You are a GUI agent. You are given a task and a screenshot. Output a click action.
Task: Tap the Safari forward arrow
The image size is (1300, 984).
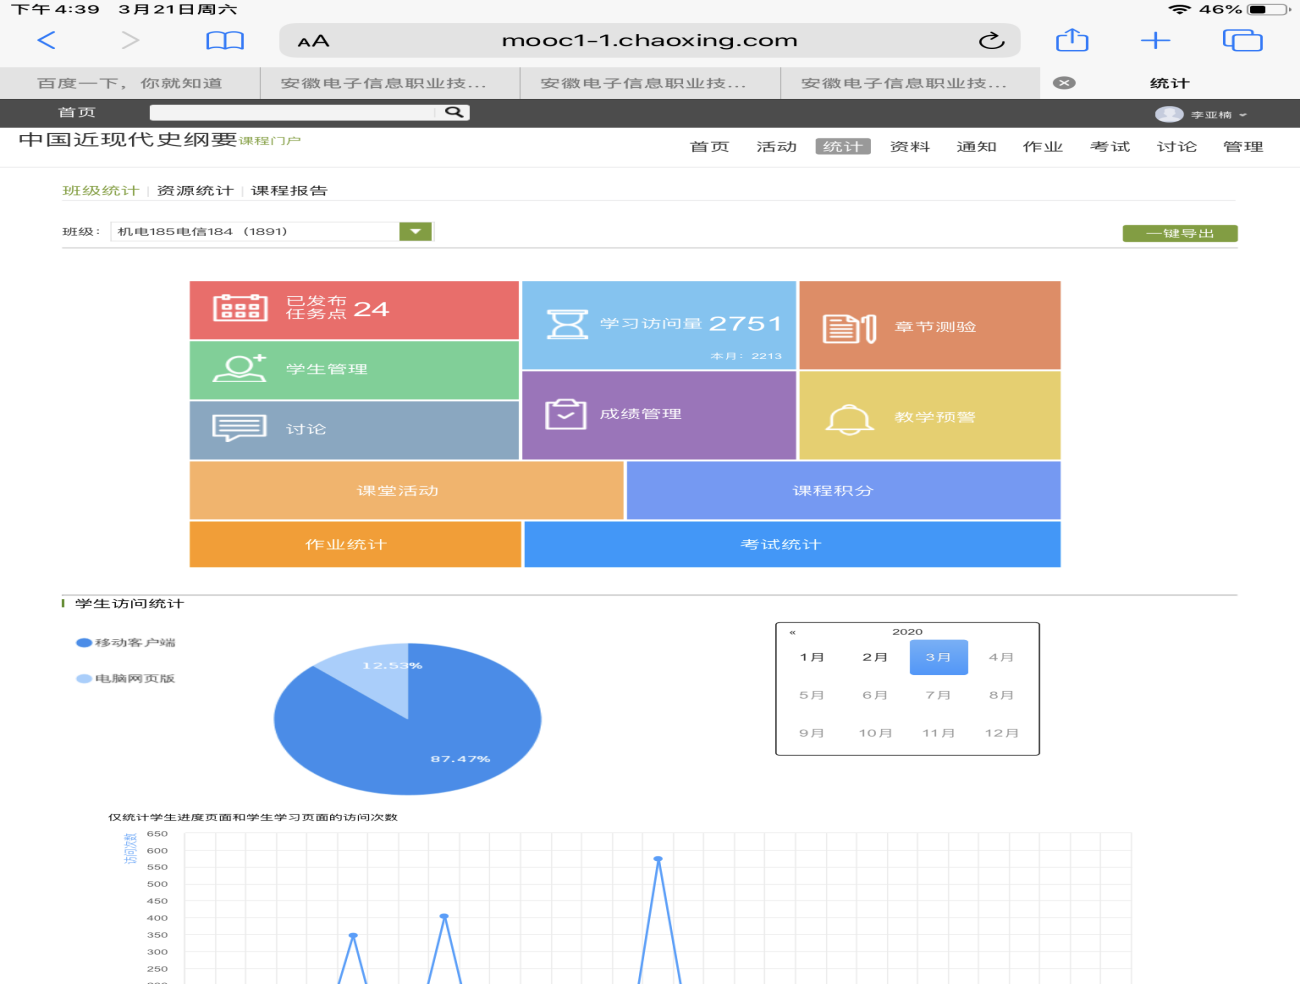click(130, 40)
